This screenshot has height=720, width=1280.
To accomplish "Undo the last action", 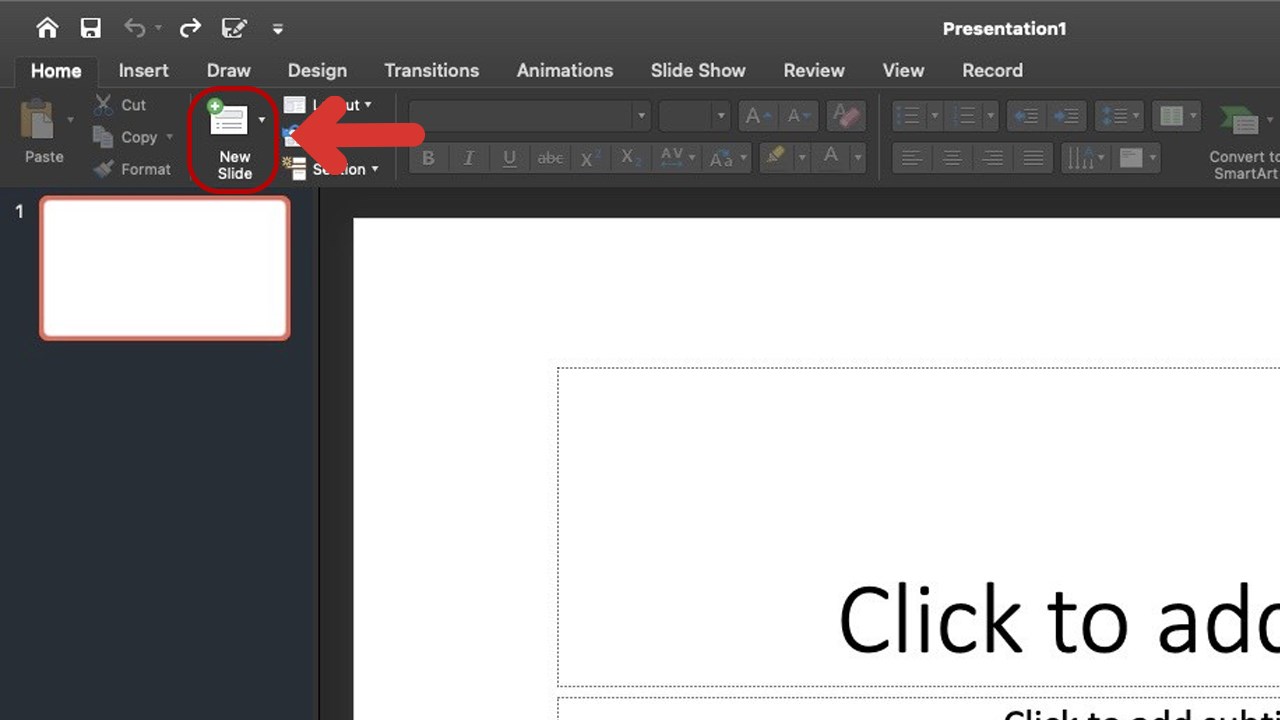I will pos(134,28).
